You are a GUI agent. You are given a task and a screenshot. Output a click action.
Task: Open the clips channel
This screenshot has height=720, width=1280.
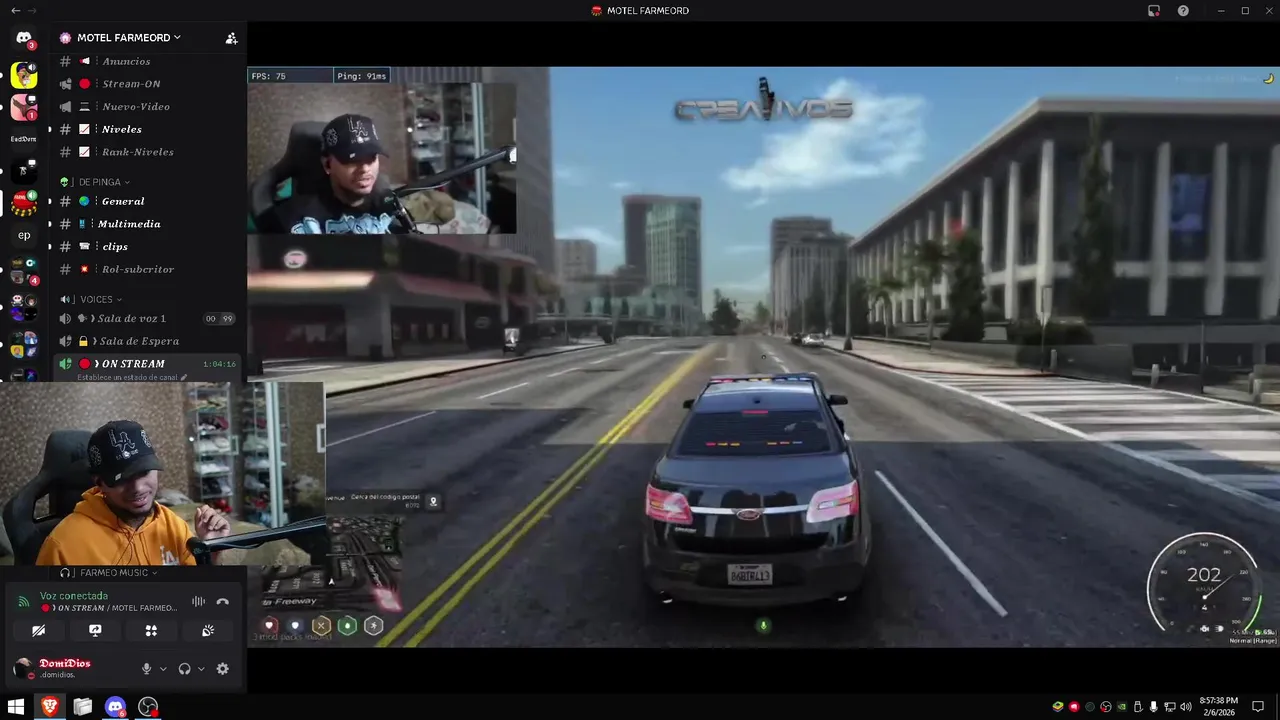149,247
